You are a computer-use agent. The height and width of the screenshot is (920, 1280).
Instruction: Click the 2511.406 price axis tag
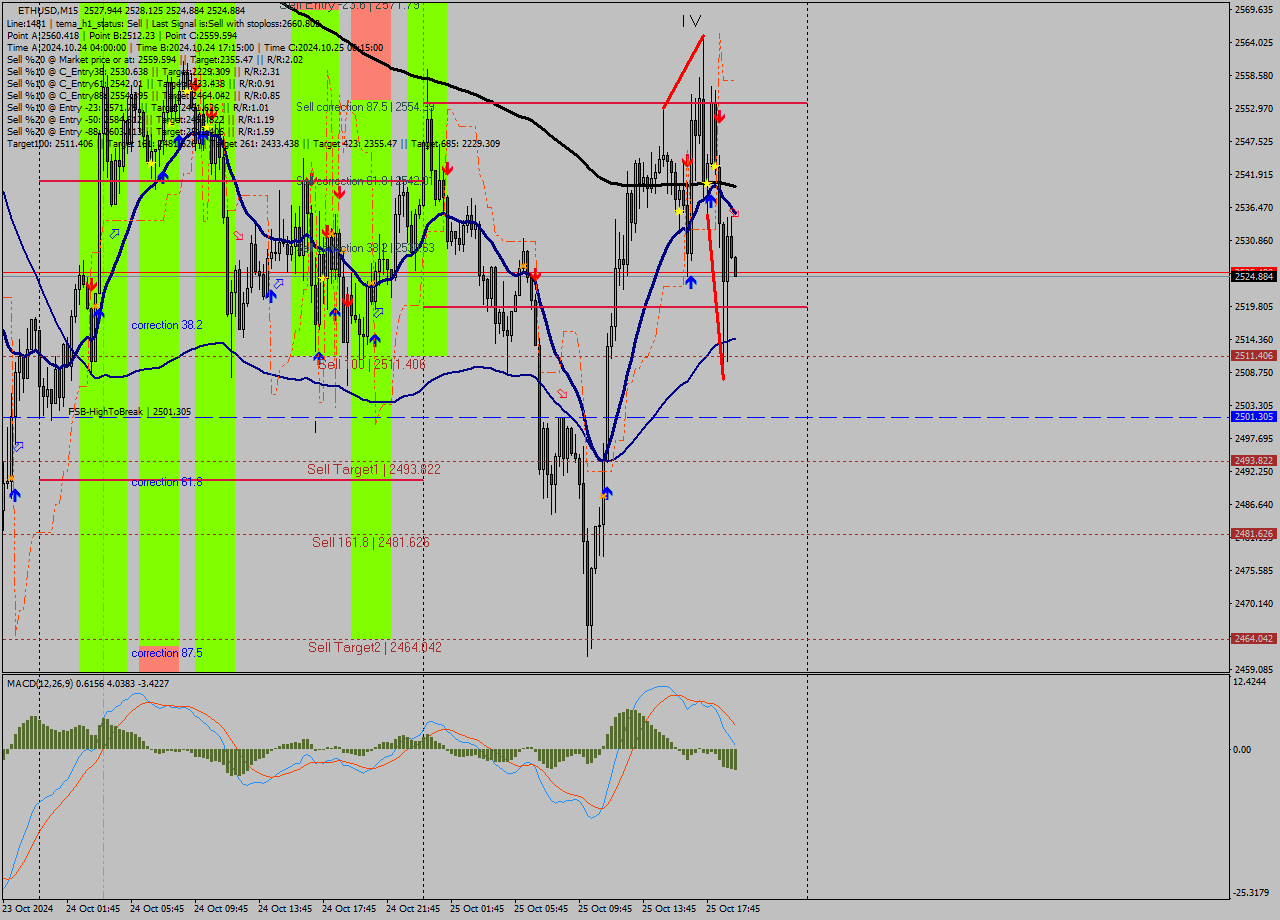1254,356
